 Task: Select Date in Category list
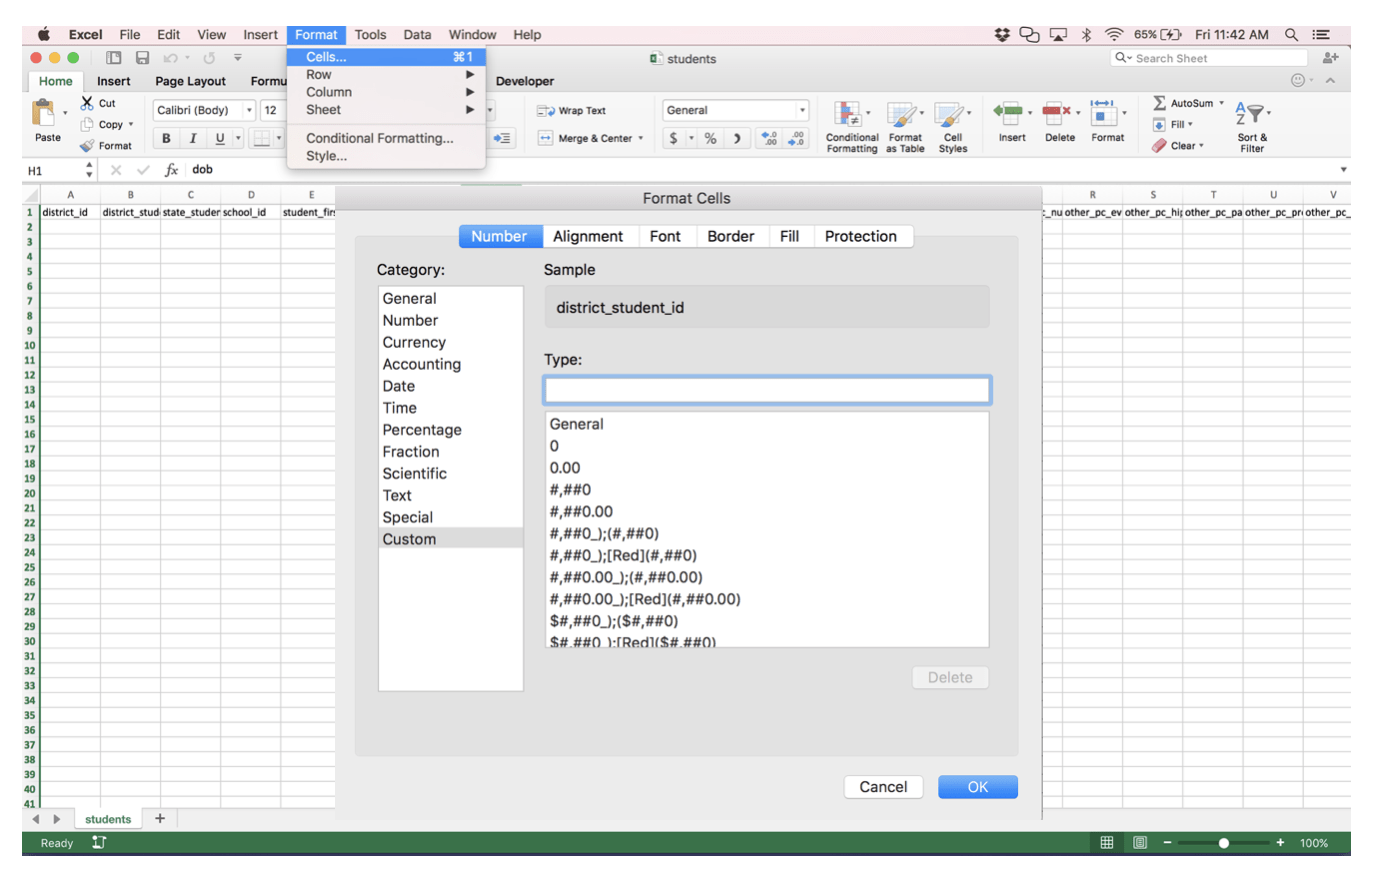click(450, 386)
